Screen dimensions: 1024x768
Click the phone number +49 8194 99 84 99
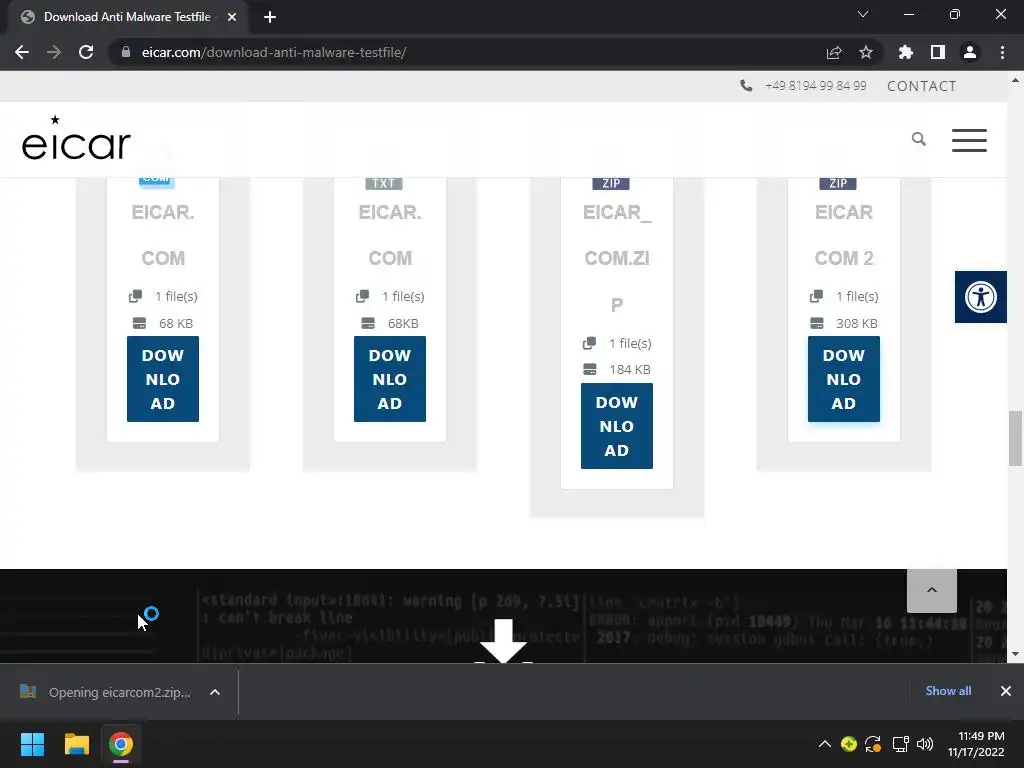[x=816, y=86]
